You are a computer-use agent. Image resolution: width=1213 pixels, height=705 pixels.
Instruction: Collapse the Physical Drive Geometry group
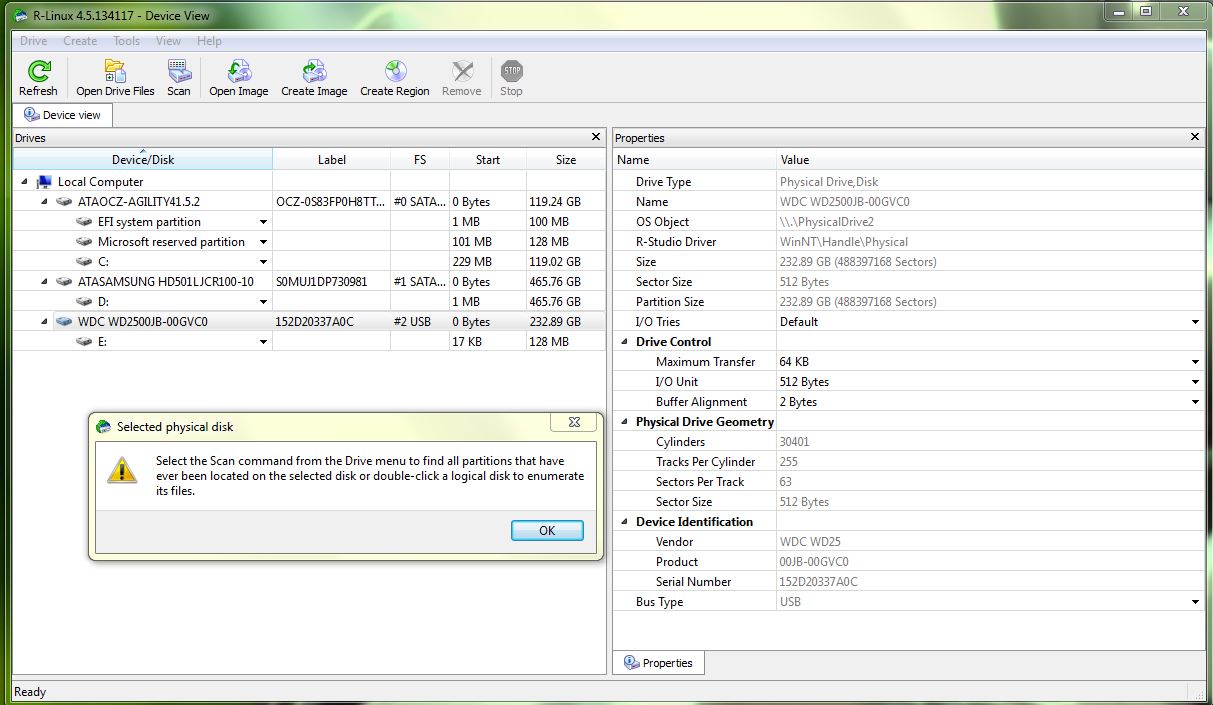point(625,422)
